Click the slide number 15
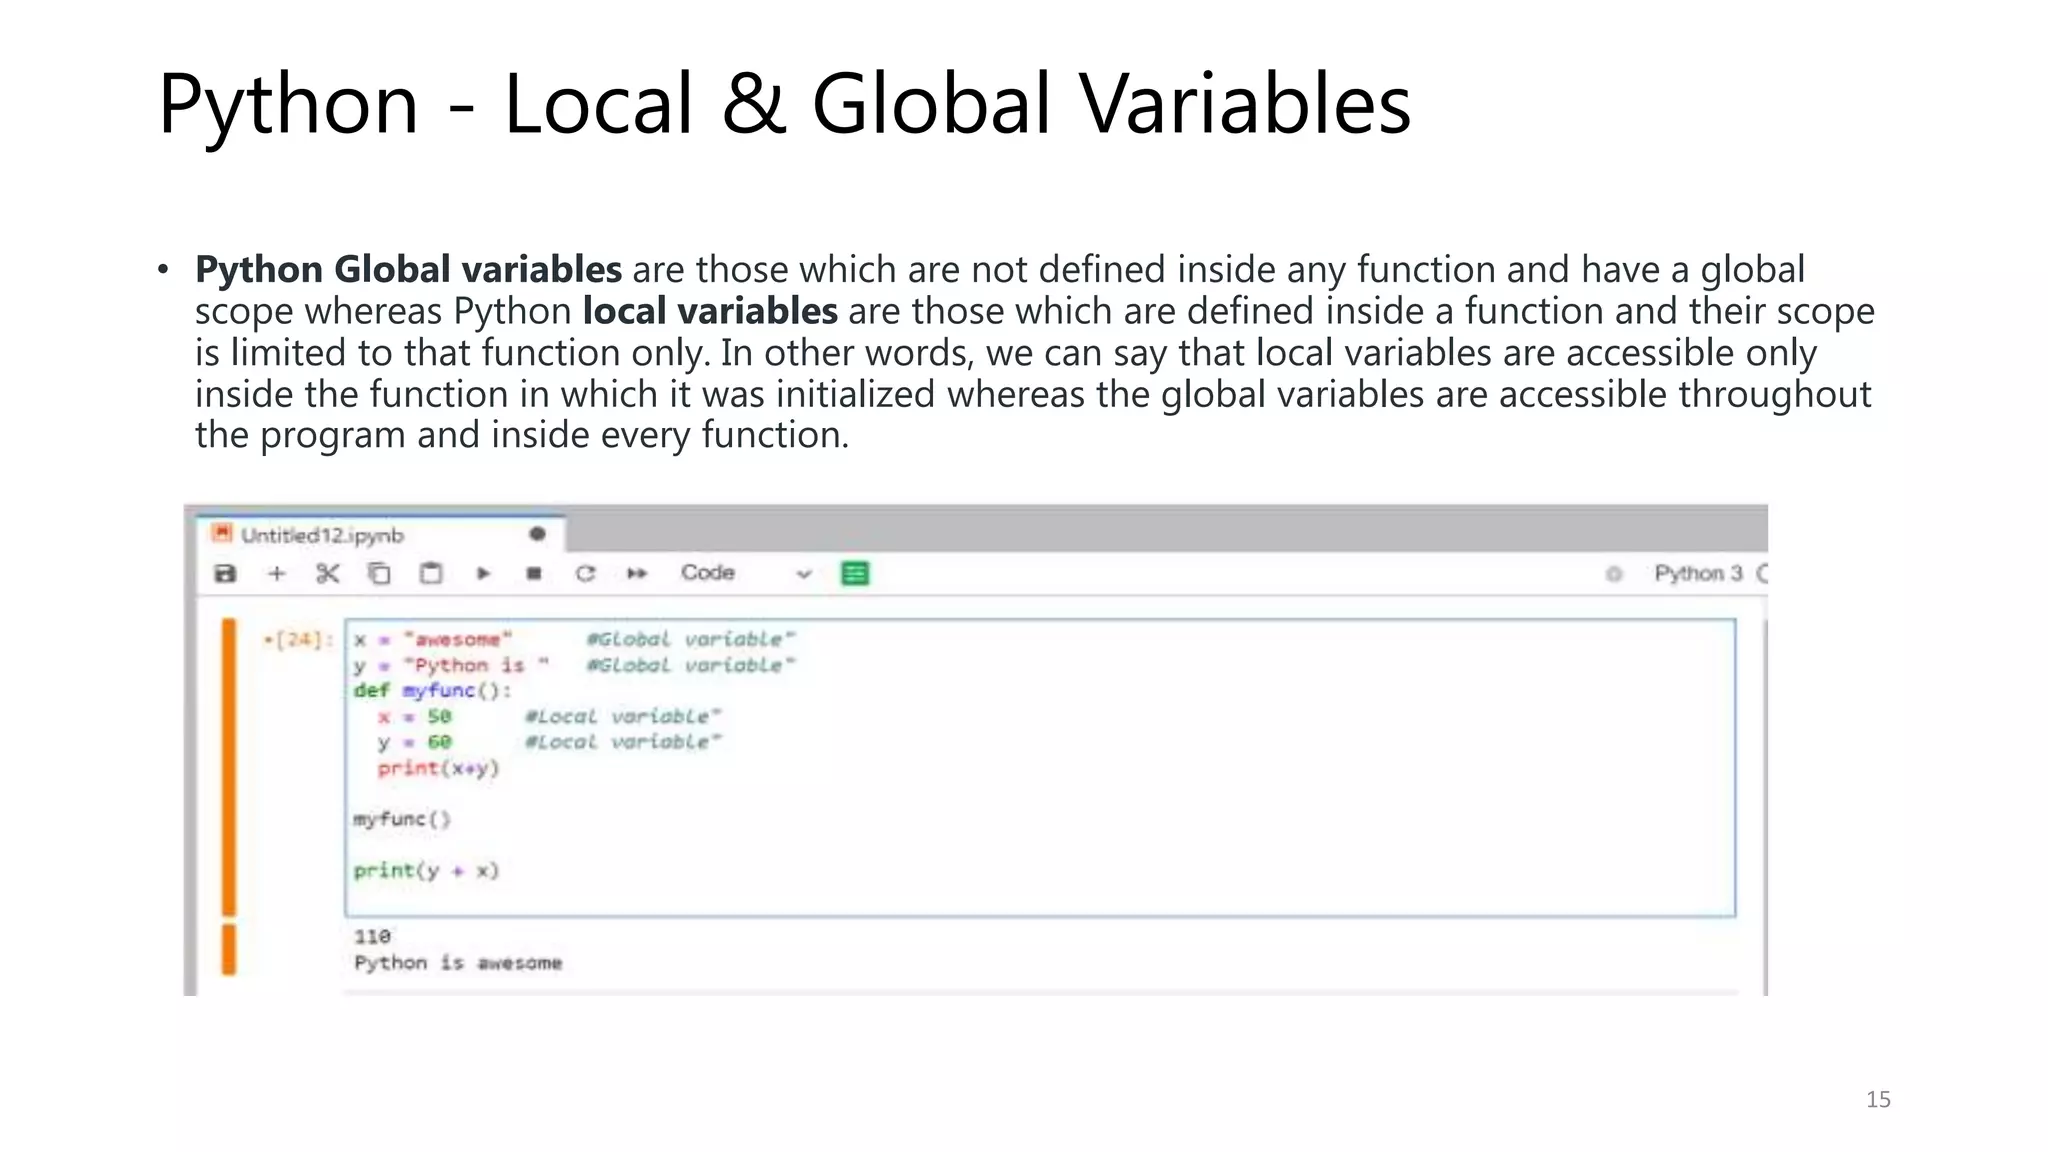This screenshot has height=1152, width=2048. (x=1878, y=1099)
